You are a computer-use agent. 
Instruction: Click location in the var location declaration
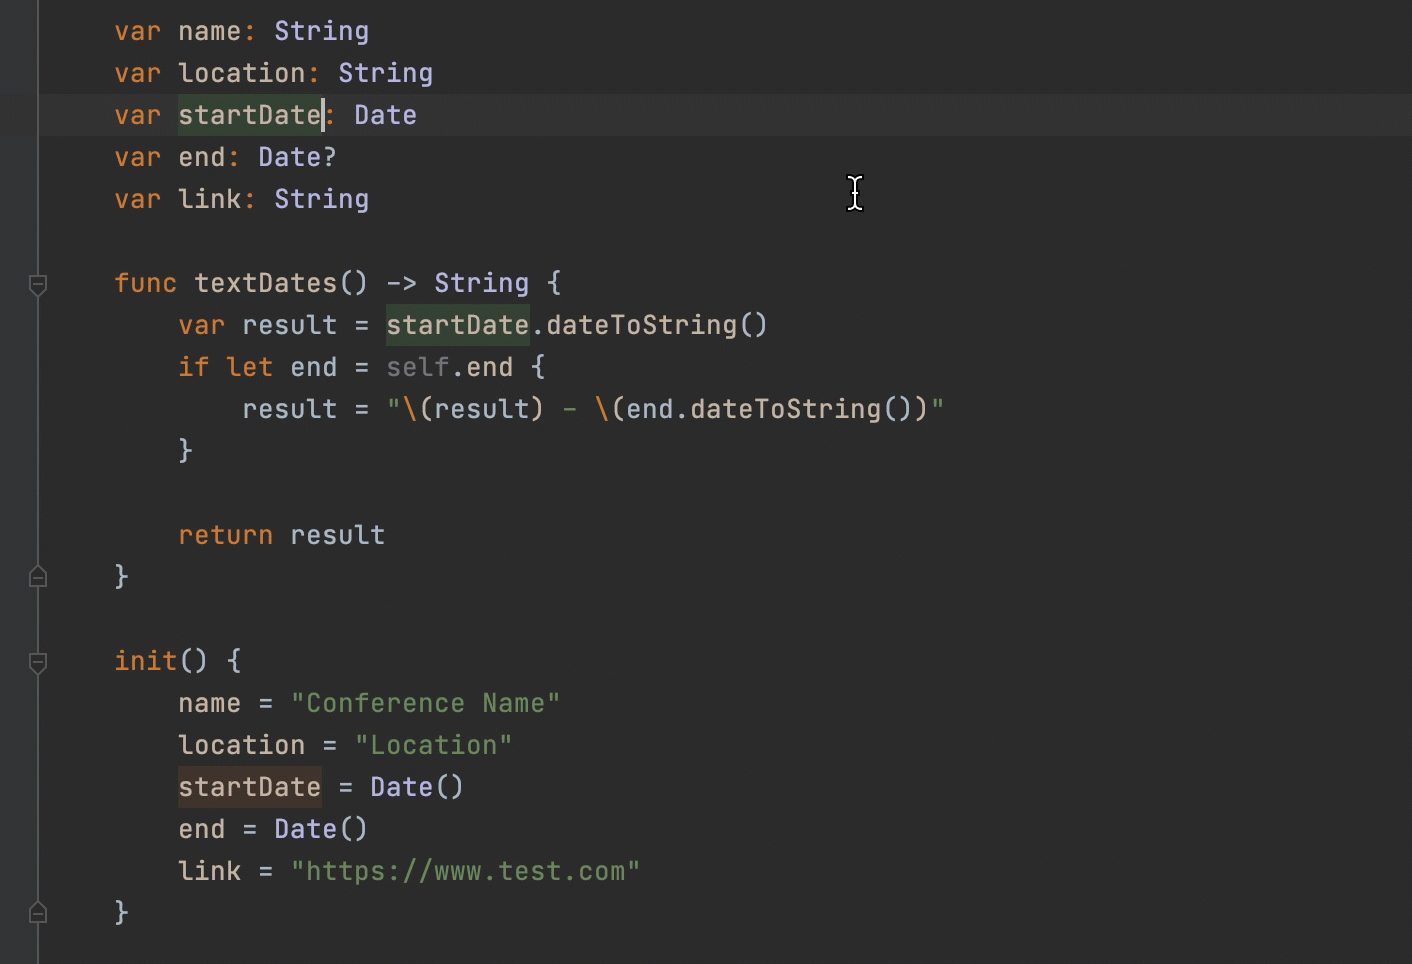click(x=241, y=73)
